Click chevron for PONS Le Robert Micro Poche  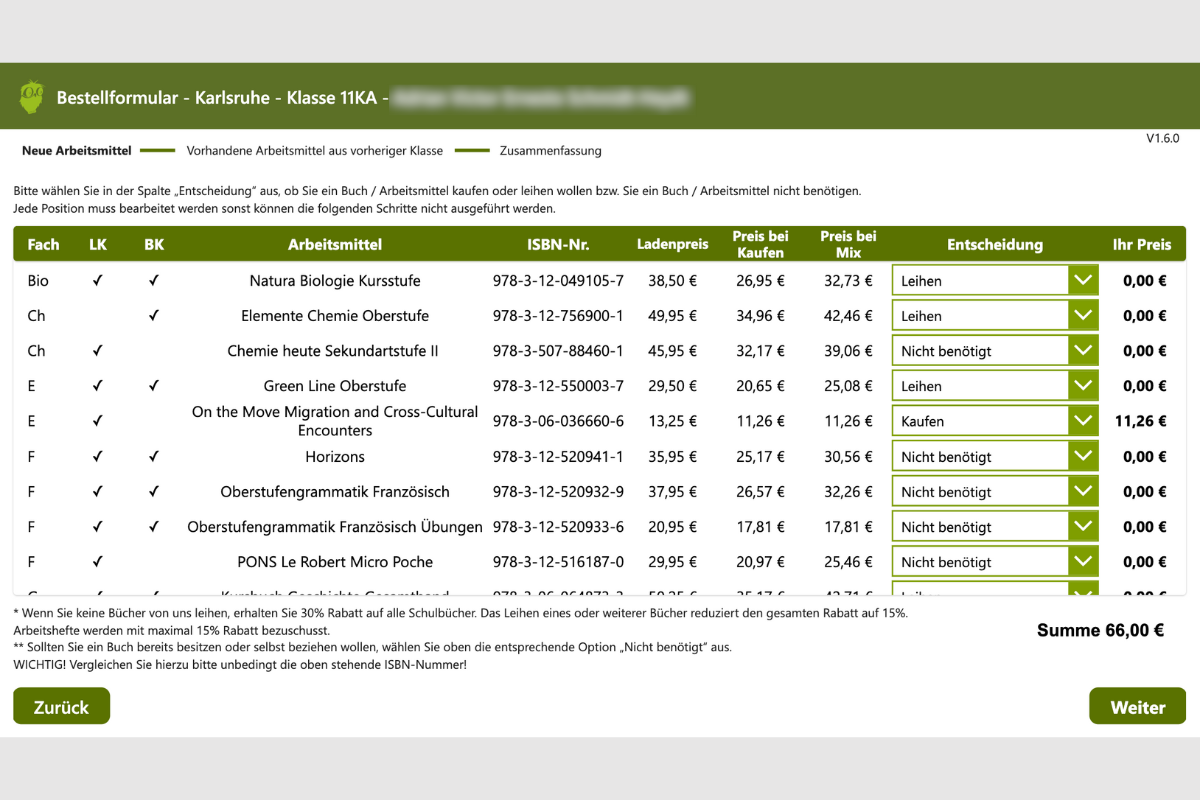point(1083,562)
